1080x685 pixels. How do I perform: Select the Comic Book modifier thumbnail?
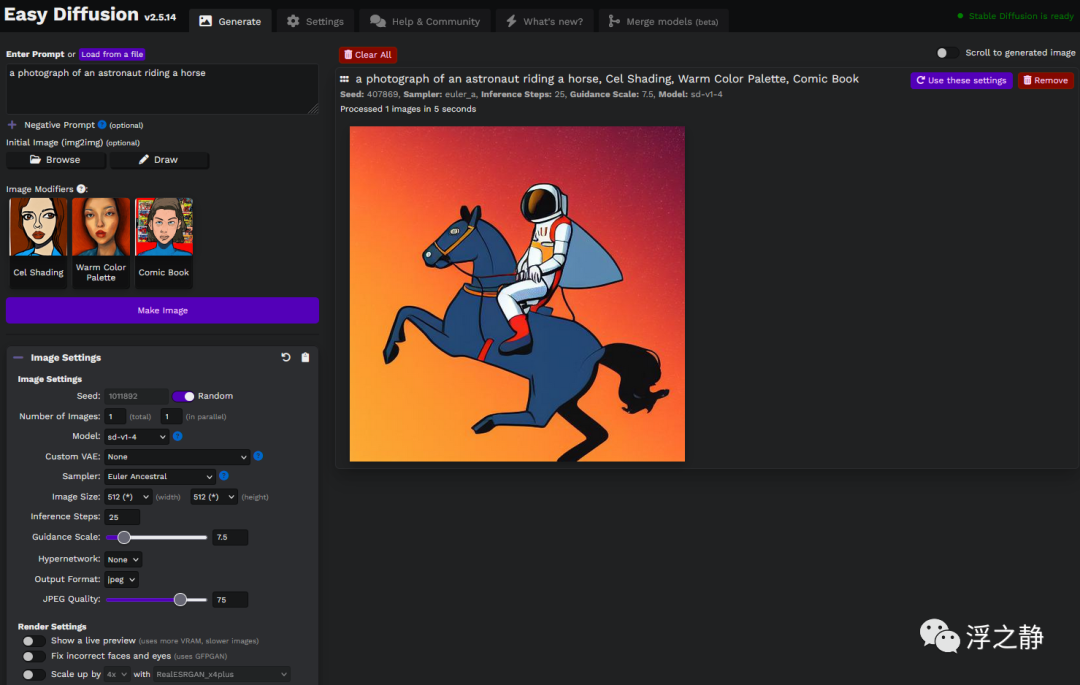pyautogui.click(x=163, y=242)
